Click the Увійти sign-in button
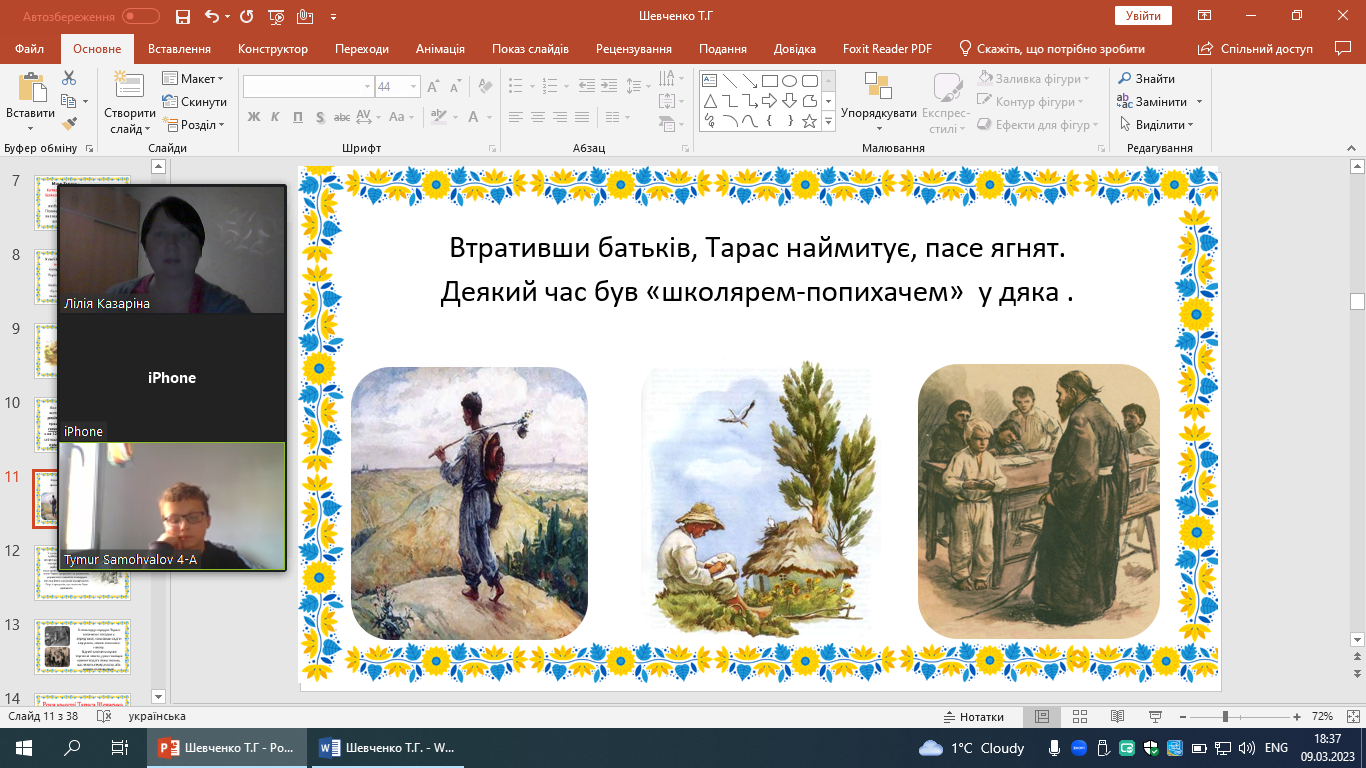1366x768 pixels. [1143, 16]
